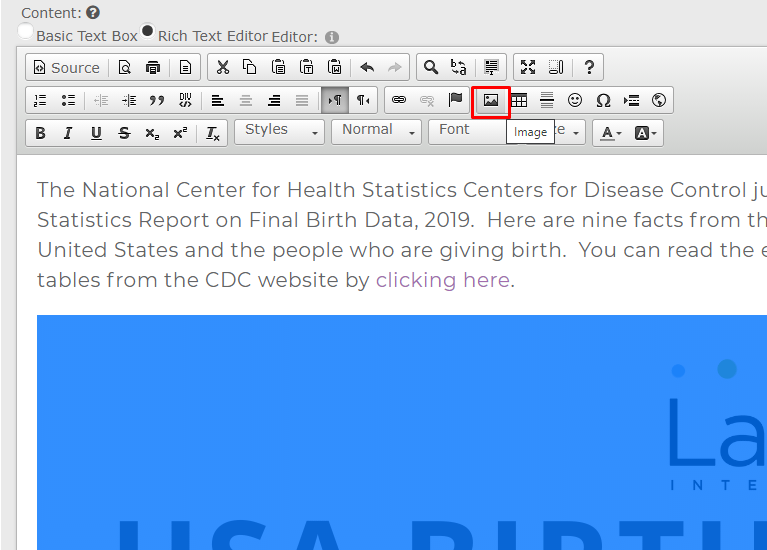Viewport: 767px width, 550px height.
Task: Toggle Italic formatting
Action: coord(68,133)
